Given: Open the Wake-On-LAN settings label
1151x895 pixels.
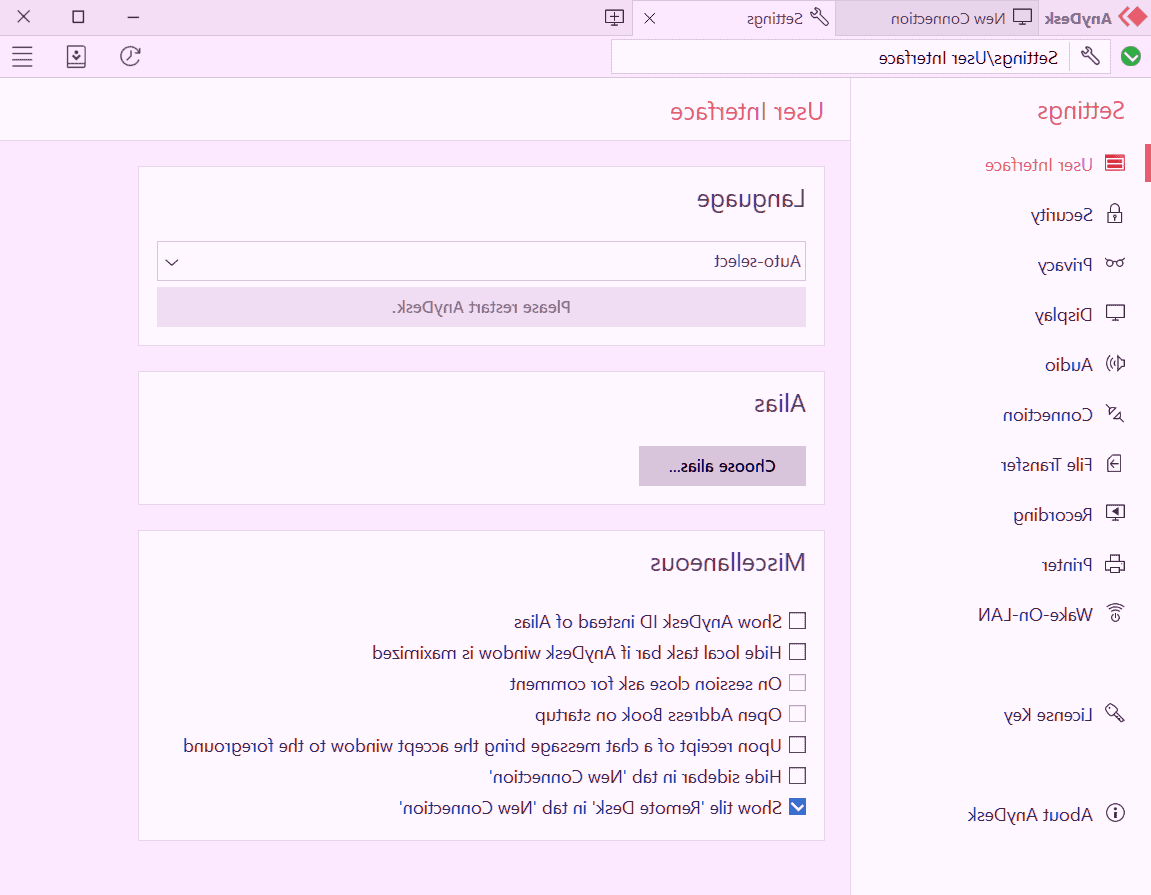Looking at the screenshot, I should pos(1035,615).
